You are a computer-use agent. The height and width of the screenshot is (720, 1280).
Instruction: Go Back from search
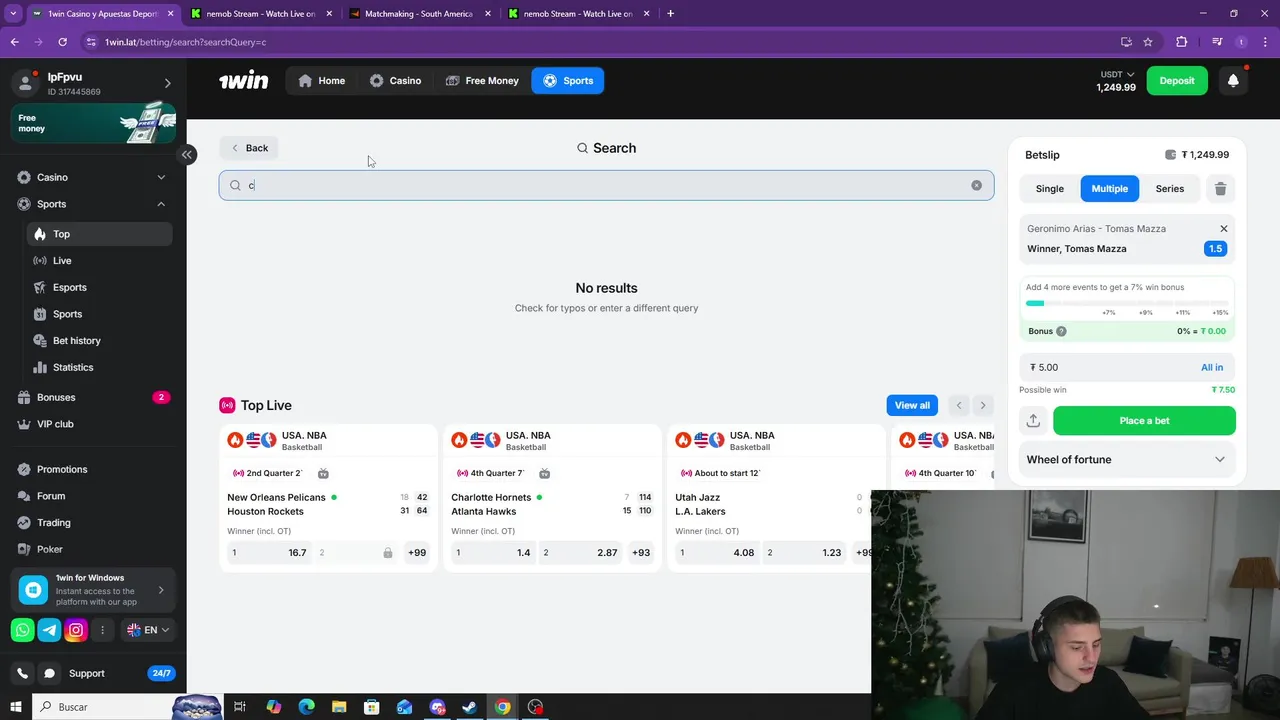click(x=249, y=148)
